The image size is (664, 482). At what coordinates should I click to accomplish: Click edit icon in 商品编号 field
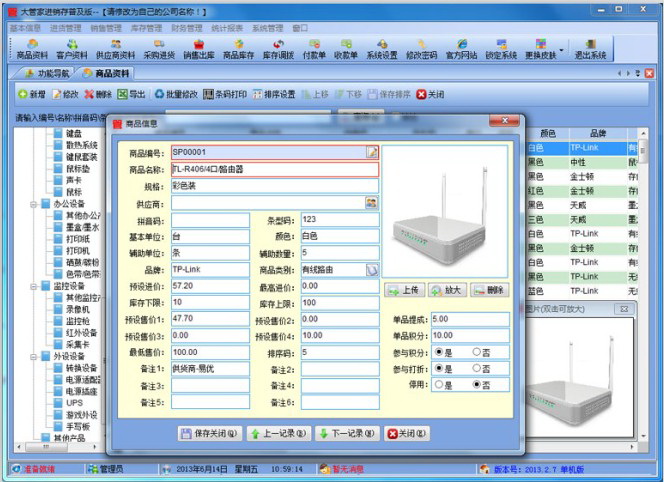pos(372,152)
